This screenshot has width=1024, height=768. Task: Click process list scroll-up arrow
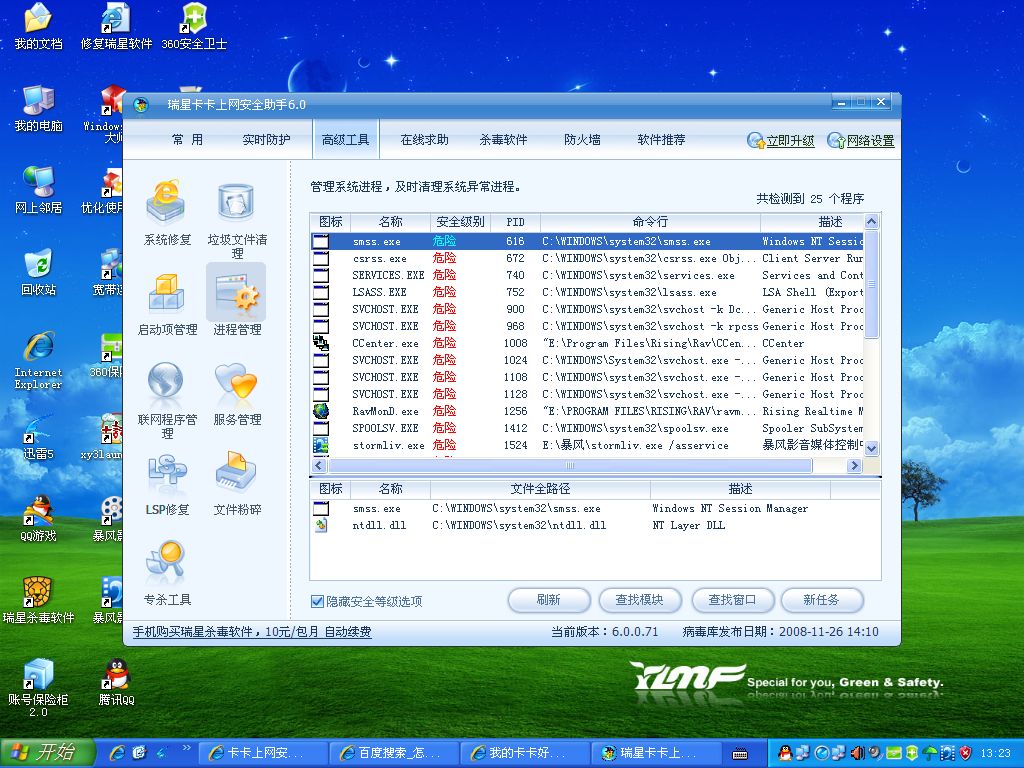click(871, 222)
